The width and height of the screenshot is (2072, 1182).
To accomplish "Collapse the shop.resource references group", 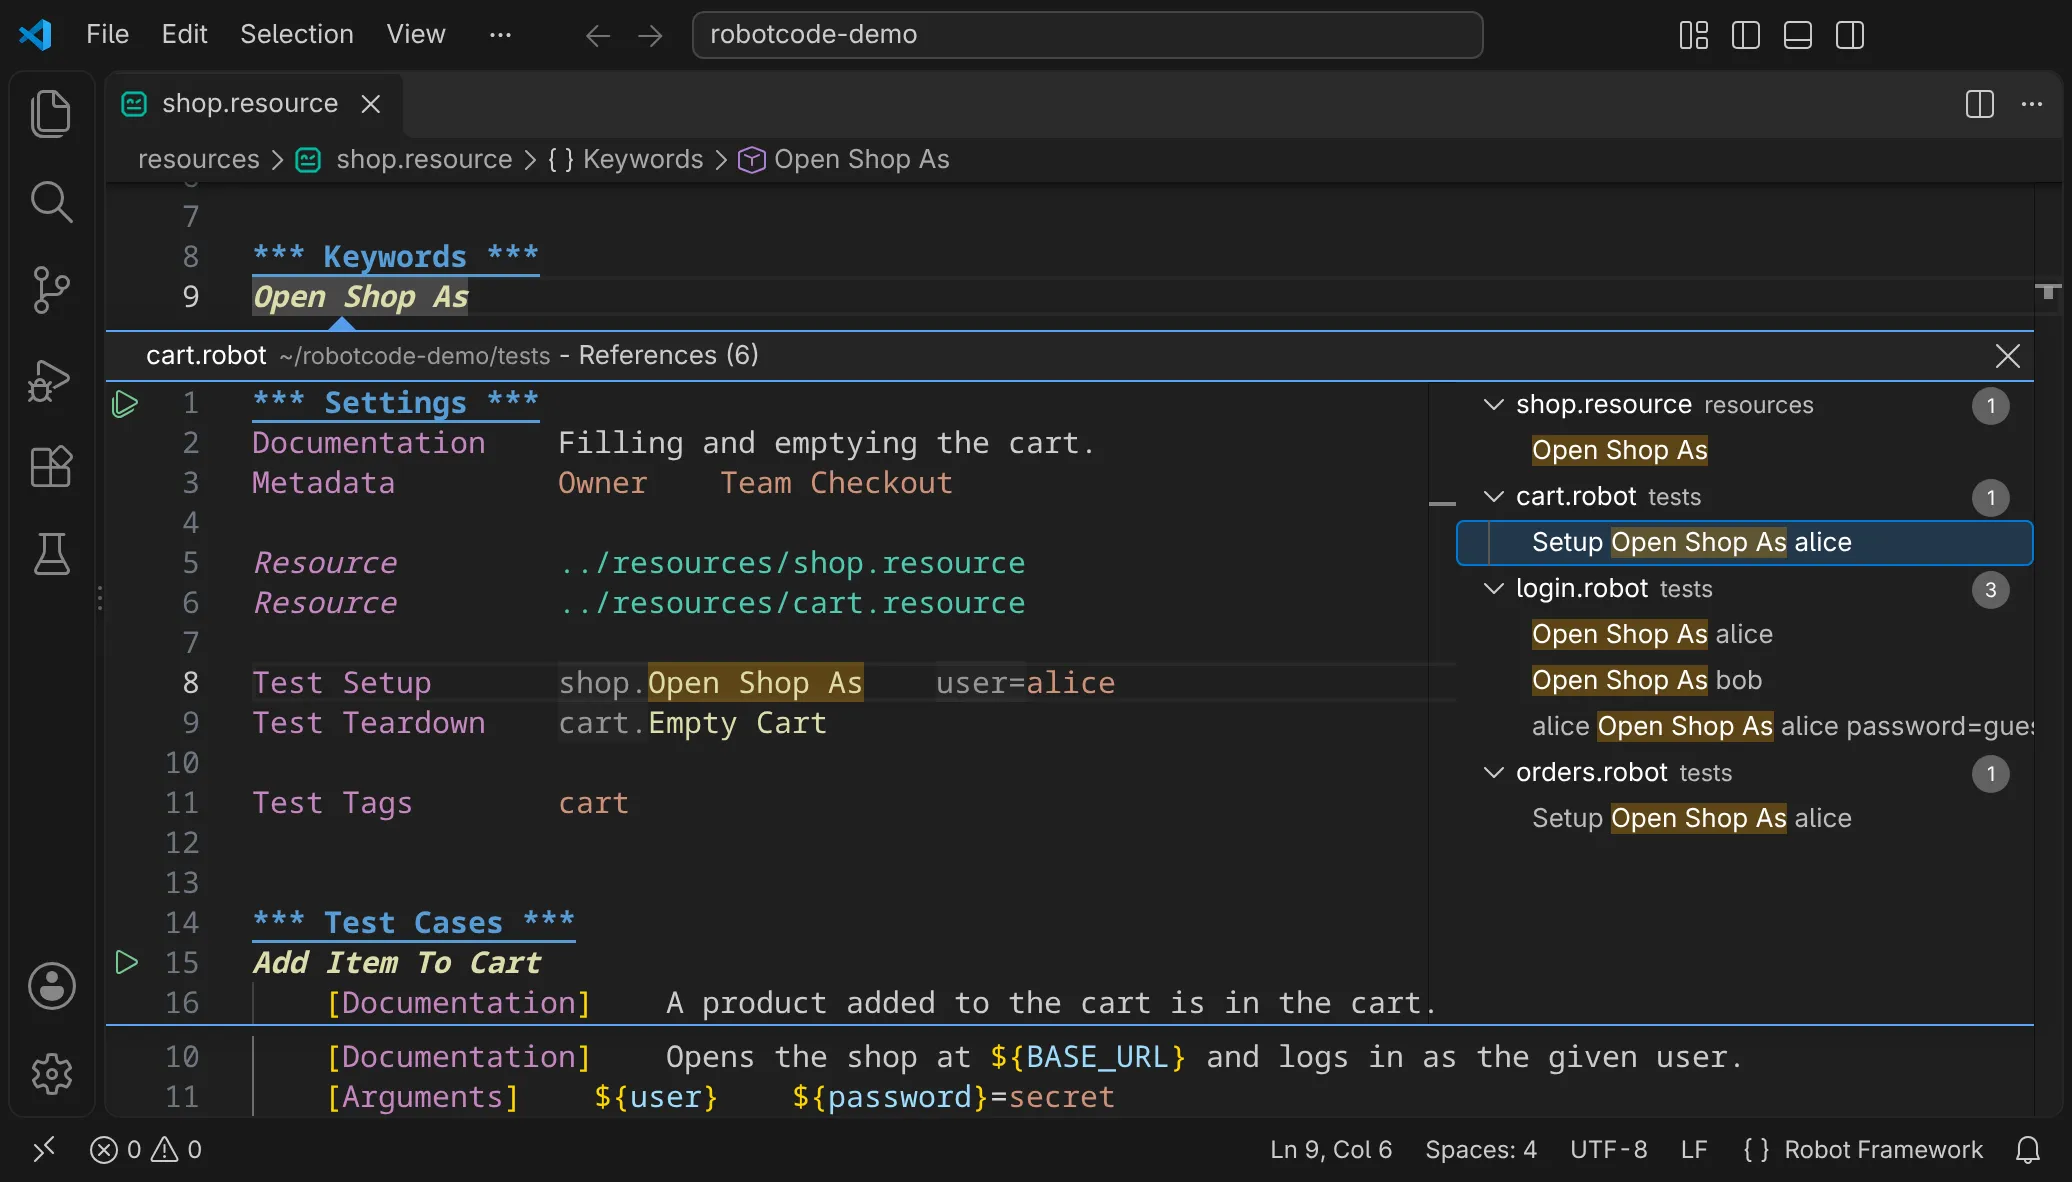I will [x=1493, y=405].
